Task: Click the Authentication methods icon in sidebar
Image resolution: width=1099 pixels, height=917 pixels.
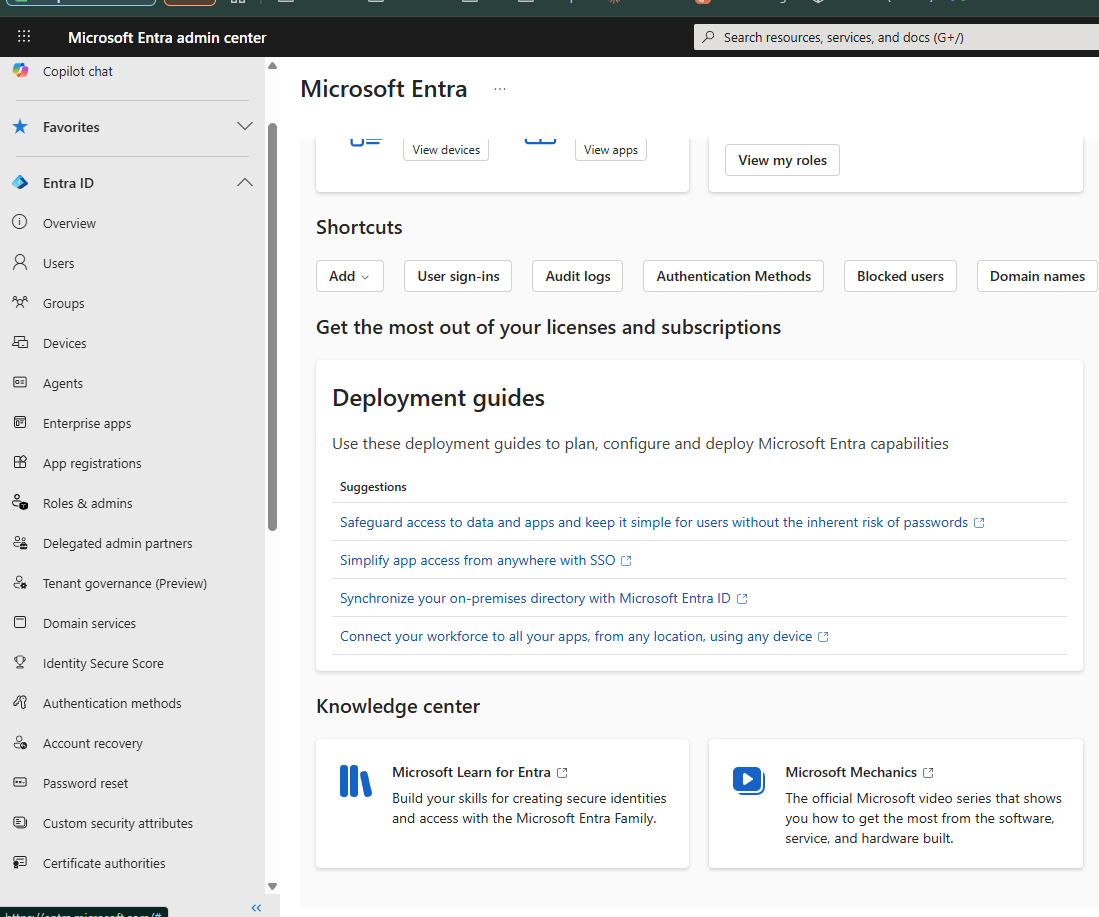Action: tap(20, 702)
